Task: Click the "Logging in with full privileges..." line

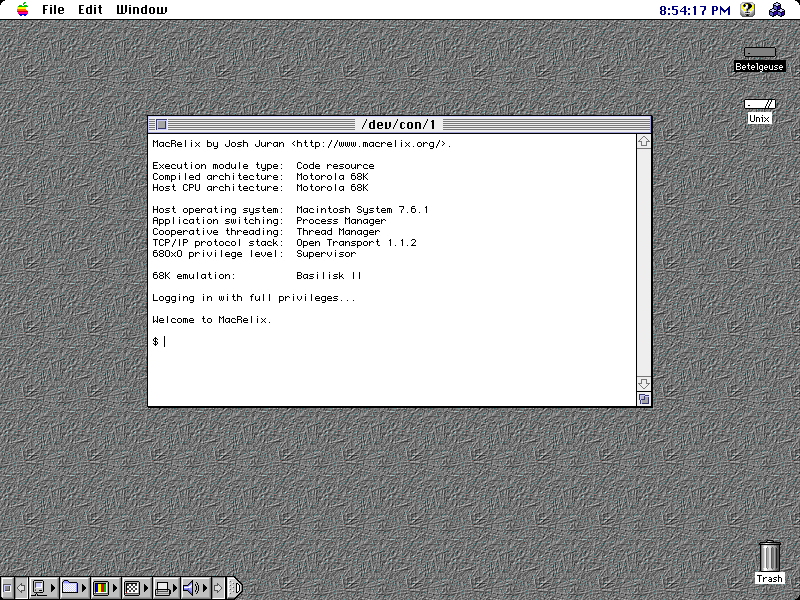Action: pyautogui.click(x=254, y=298)
